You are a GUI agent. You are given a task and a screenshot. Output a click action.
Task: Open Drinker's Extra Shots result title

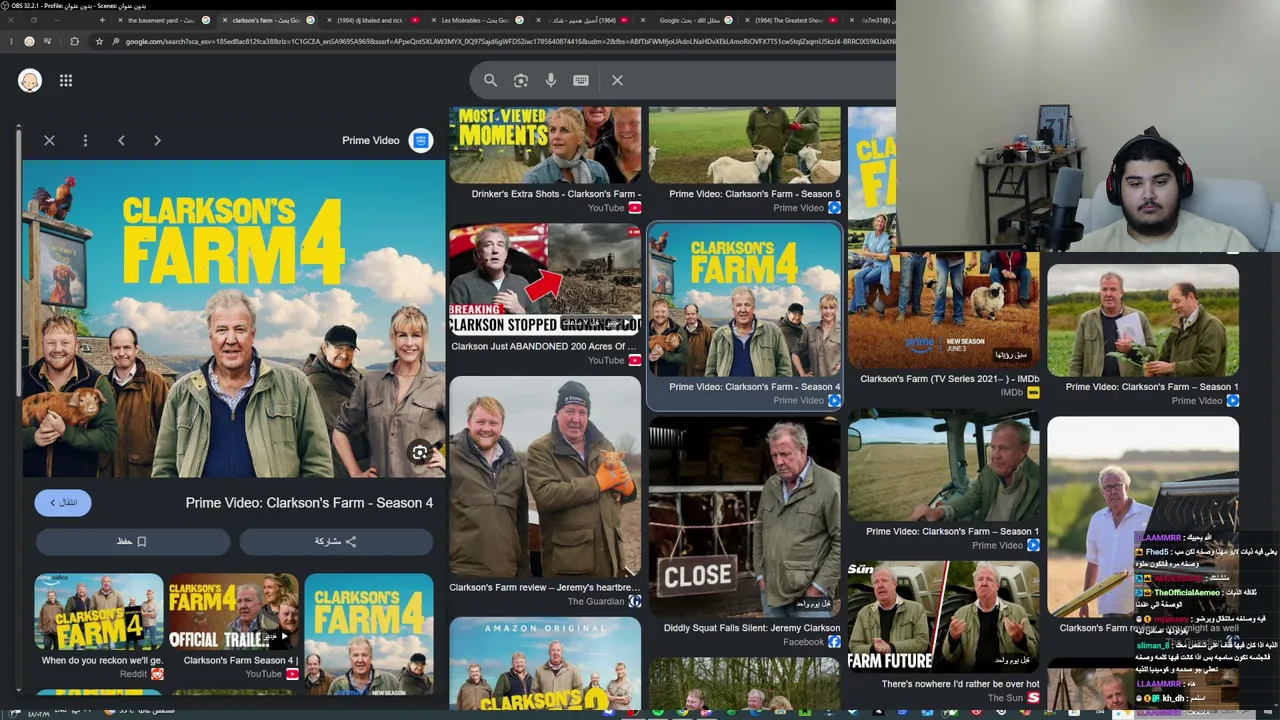tap(556, 194)
